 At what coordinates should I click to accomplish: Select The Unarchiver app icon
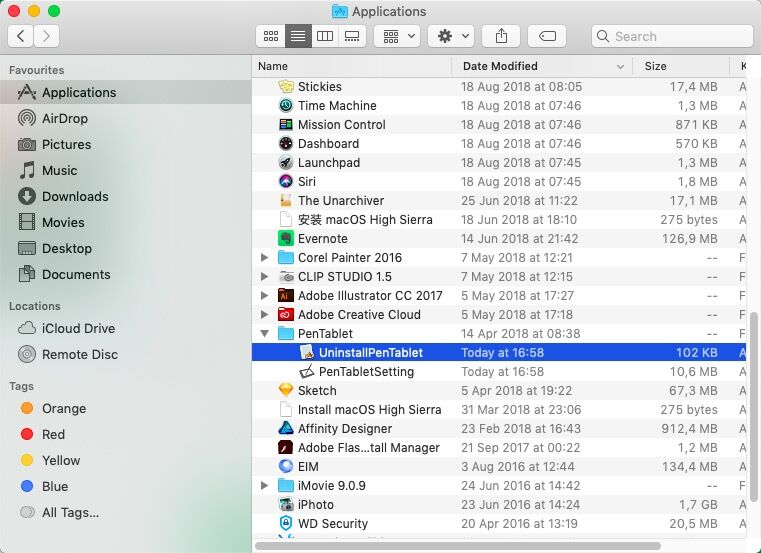click(286, 200)
